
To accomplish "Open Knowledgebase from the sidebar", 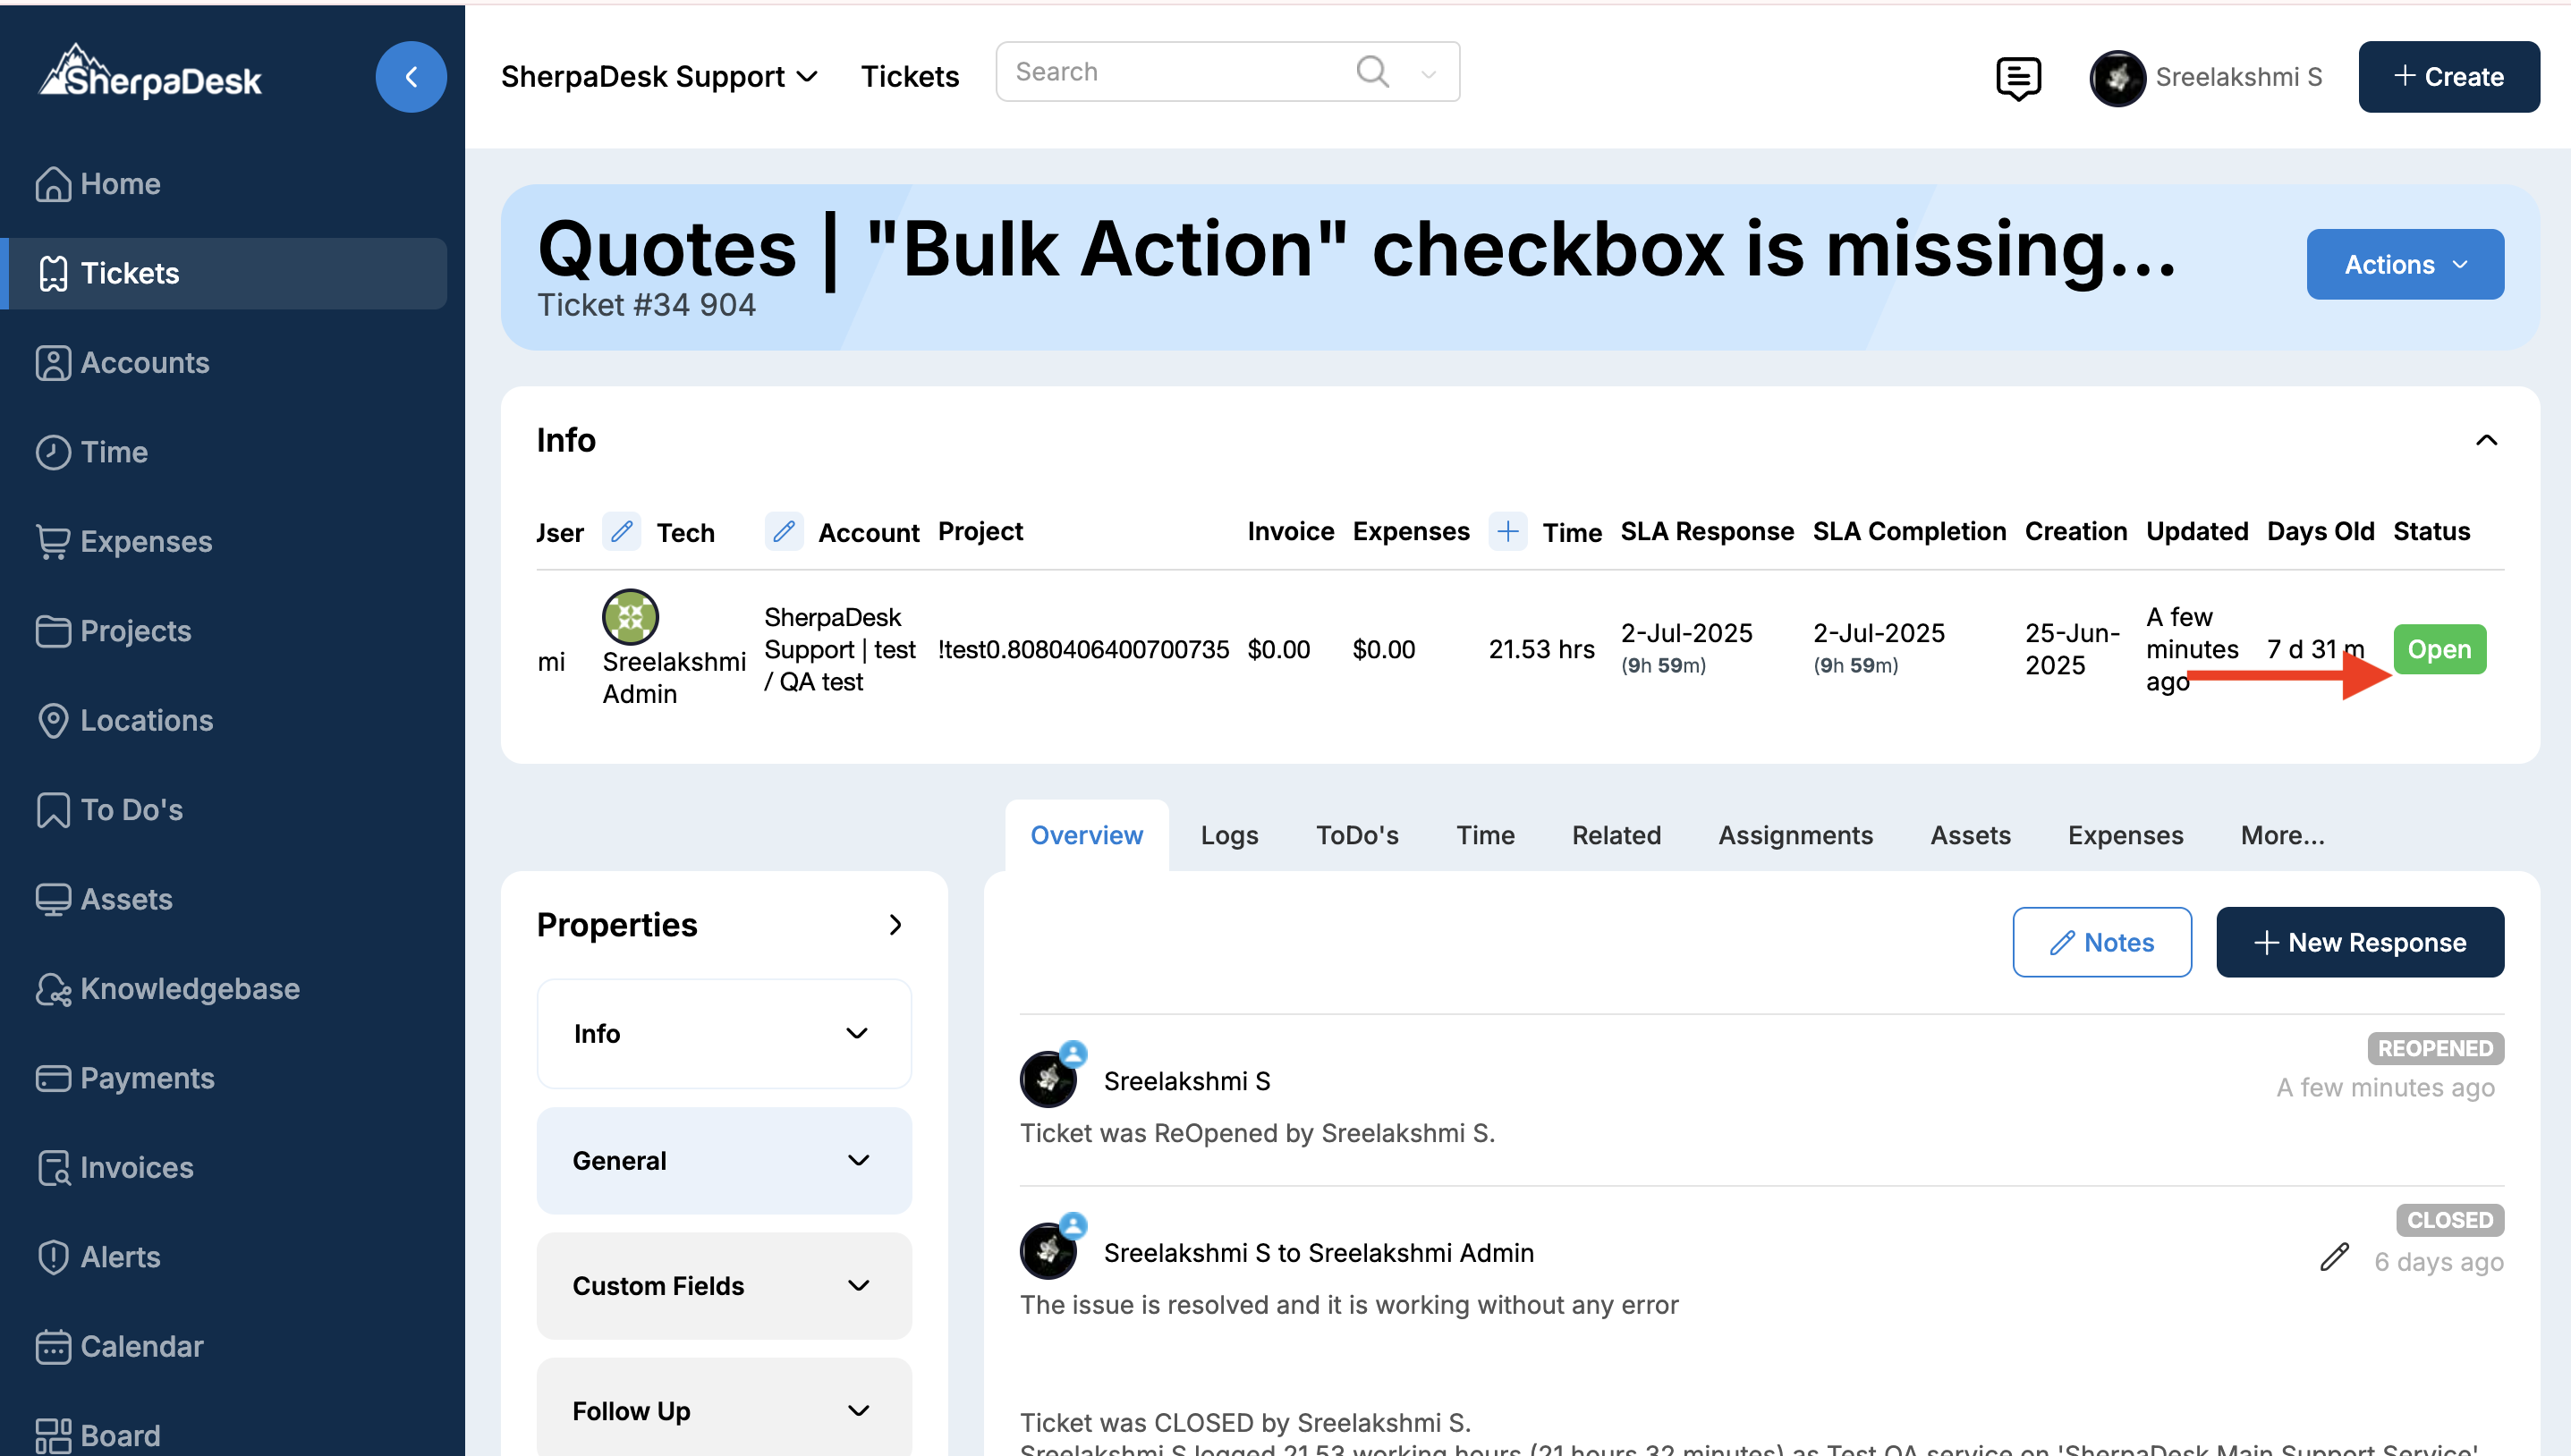I will click(x=189, y=988).
